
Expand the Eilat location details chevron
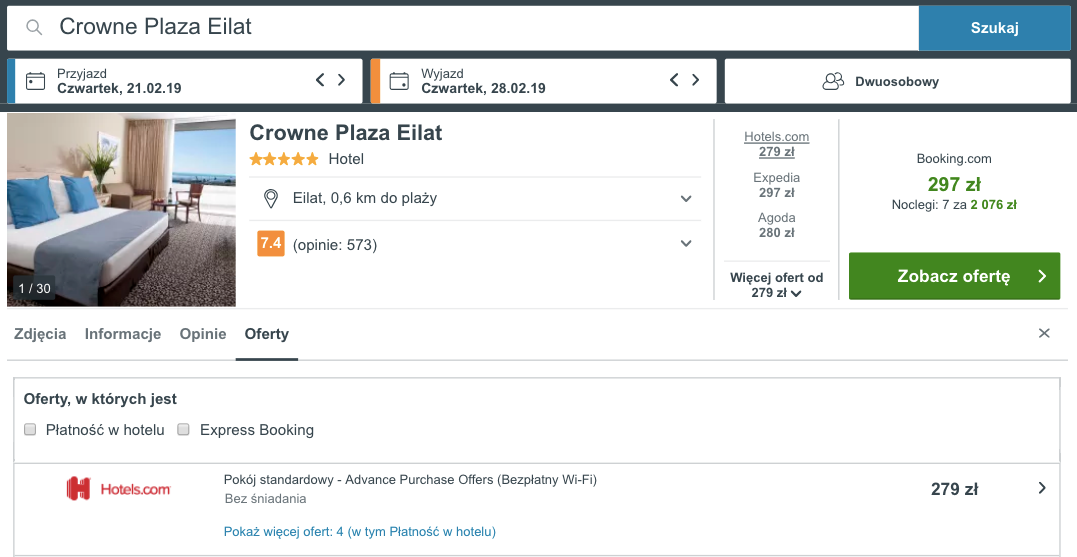[685, 199]
